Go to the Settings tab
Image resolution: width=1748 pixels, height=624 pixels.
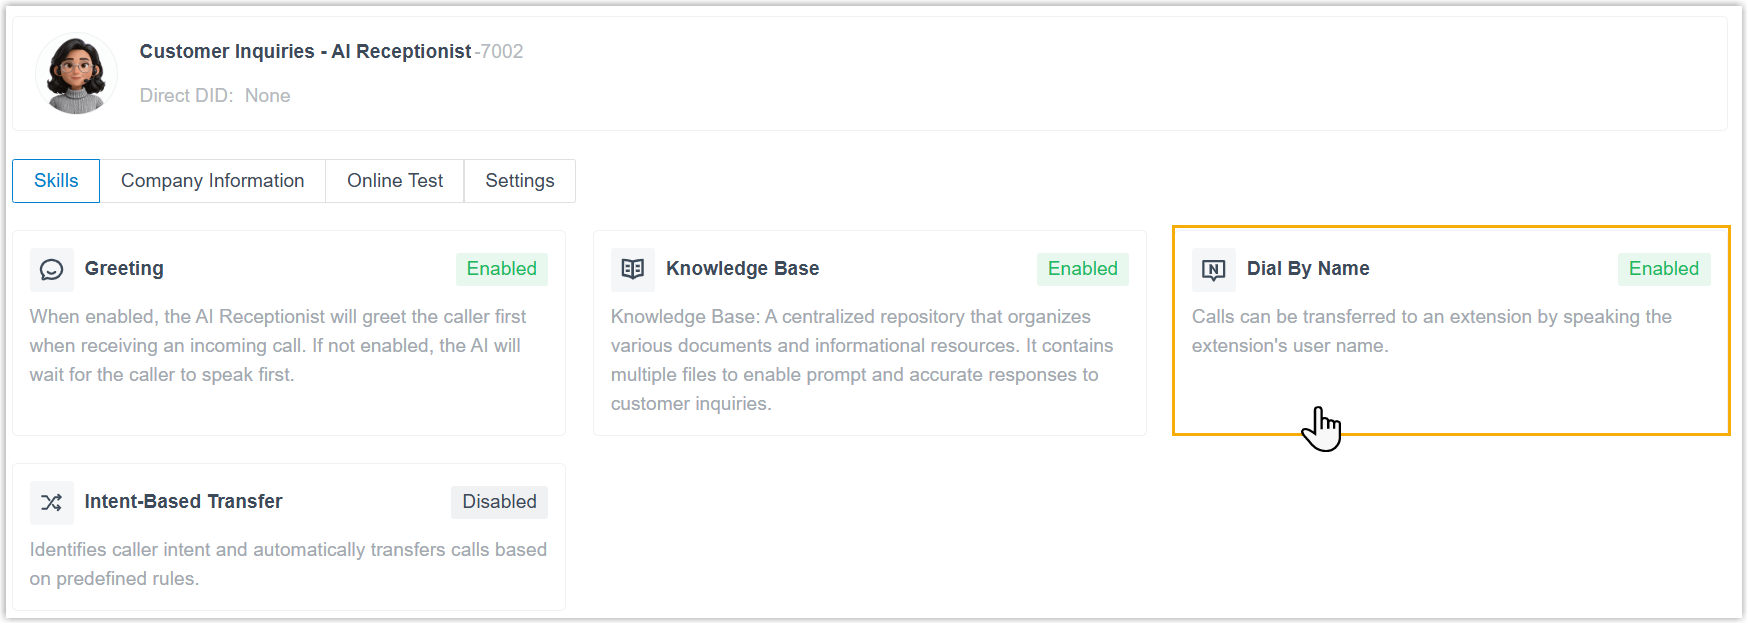tap(519, 181)
